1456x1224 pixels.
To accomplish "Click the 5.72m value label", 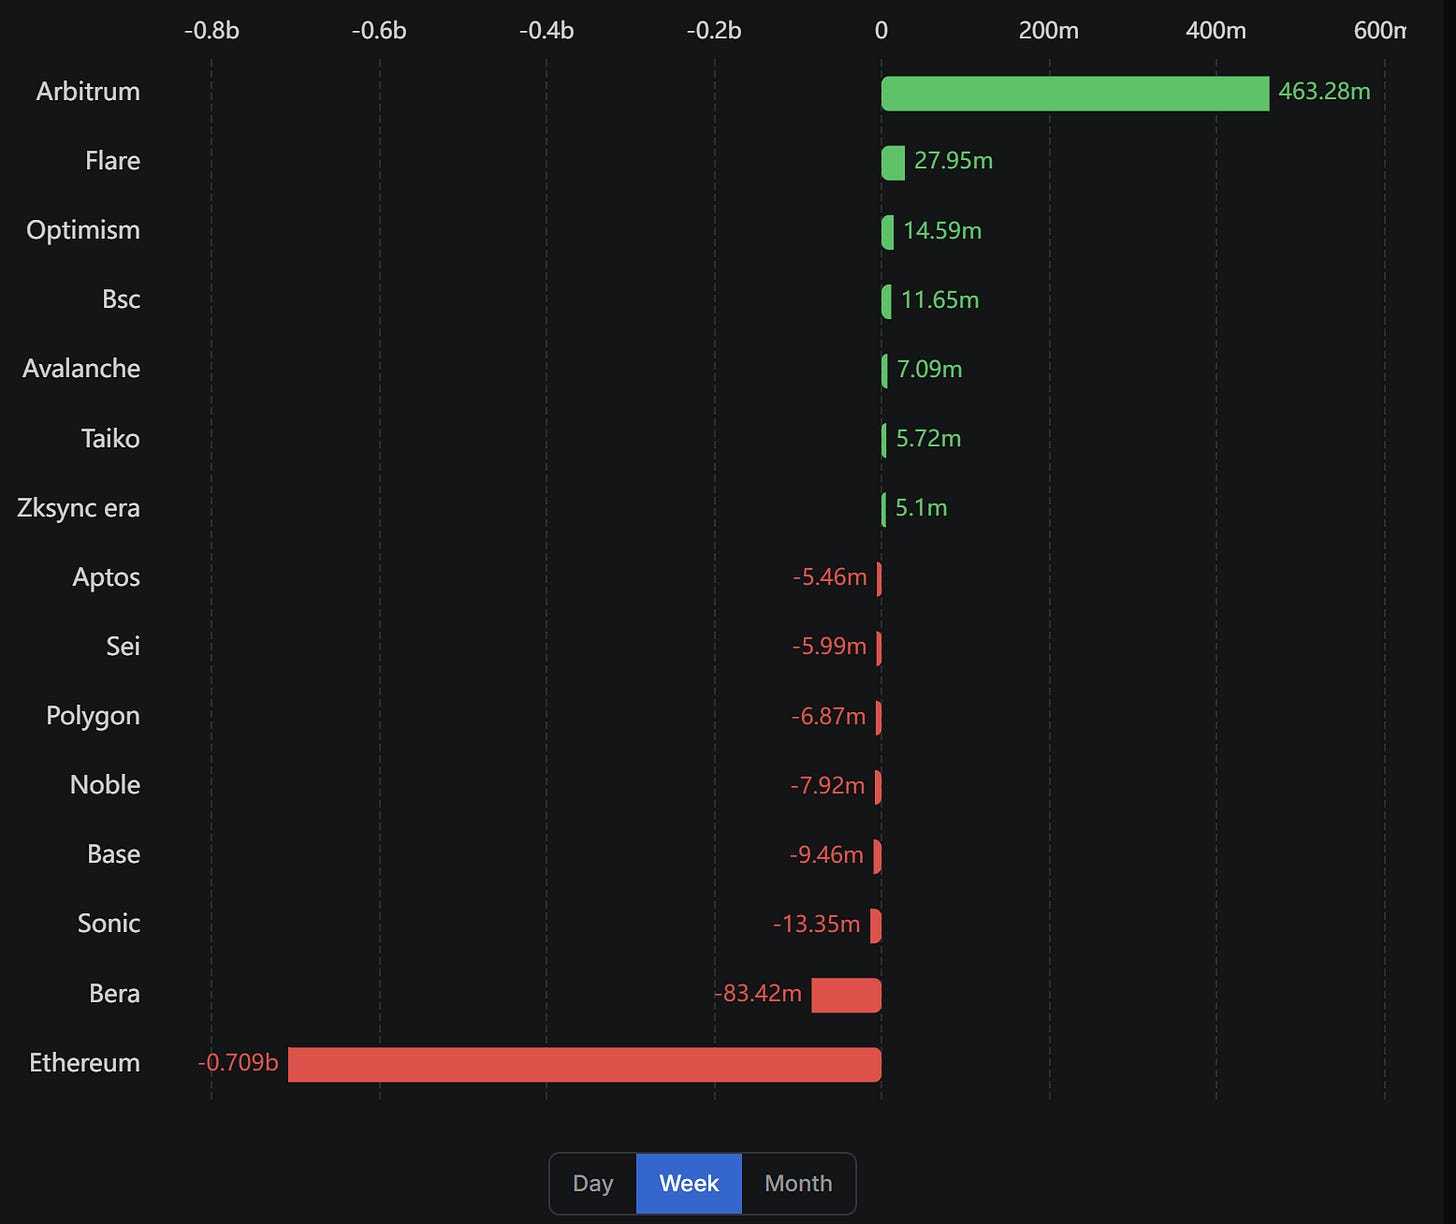I will coord(928,438).
